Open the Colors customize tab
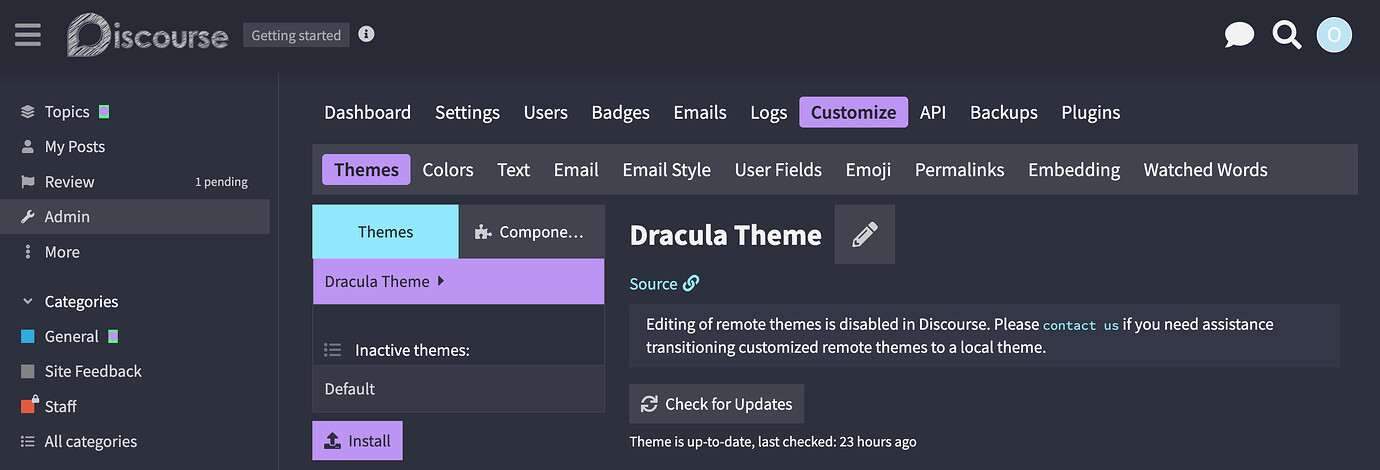 point(447,170)
